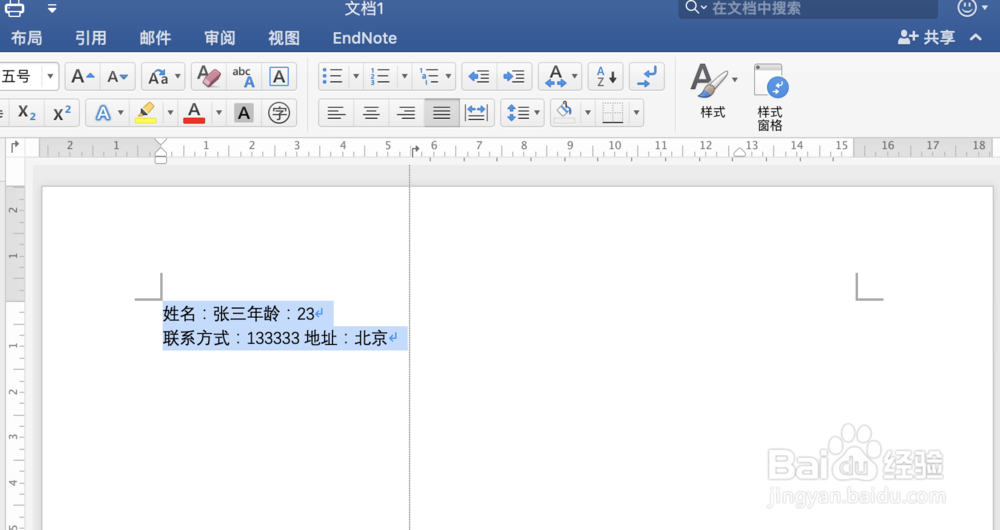Screen dimensions: 1000x530
Task: Click the text 姓名：张三年龄：23
Action: click(x=239, y=314)
